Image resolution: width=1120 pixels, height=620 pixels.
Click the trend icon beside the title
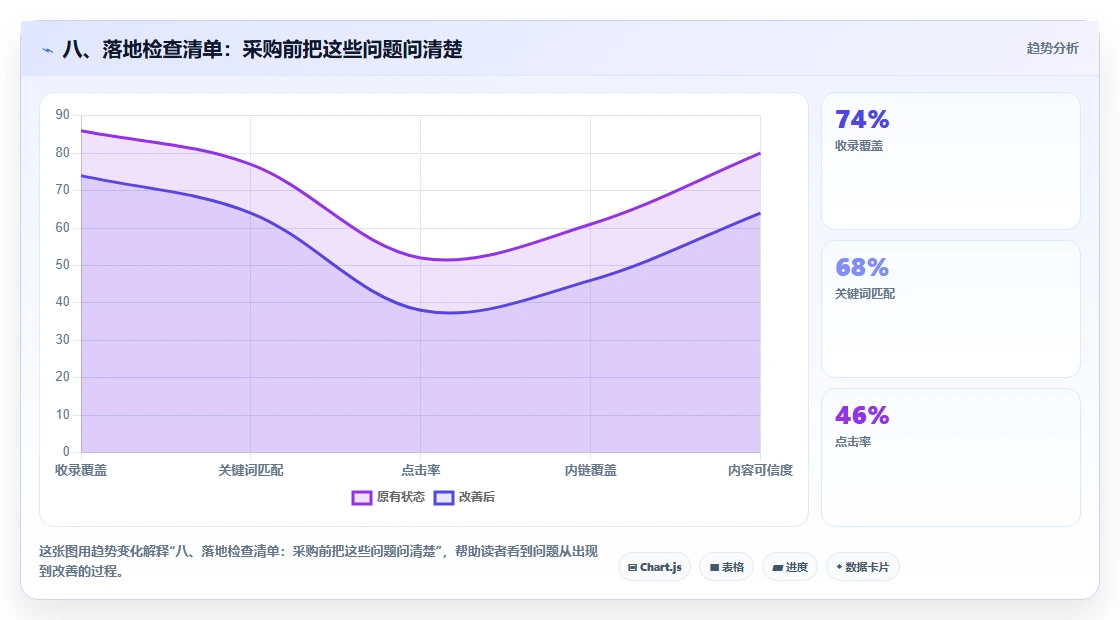48,50
